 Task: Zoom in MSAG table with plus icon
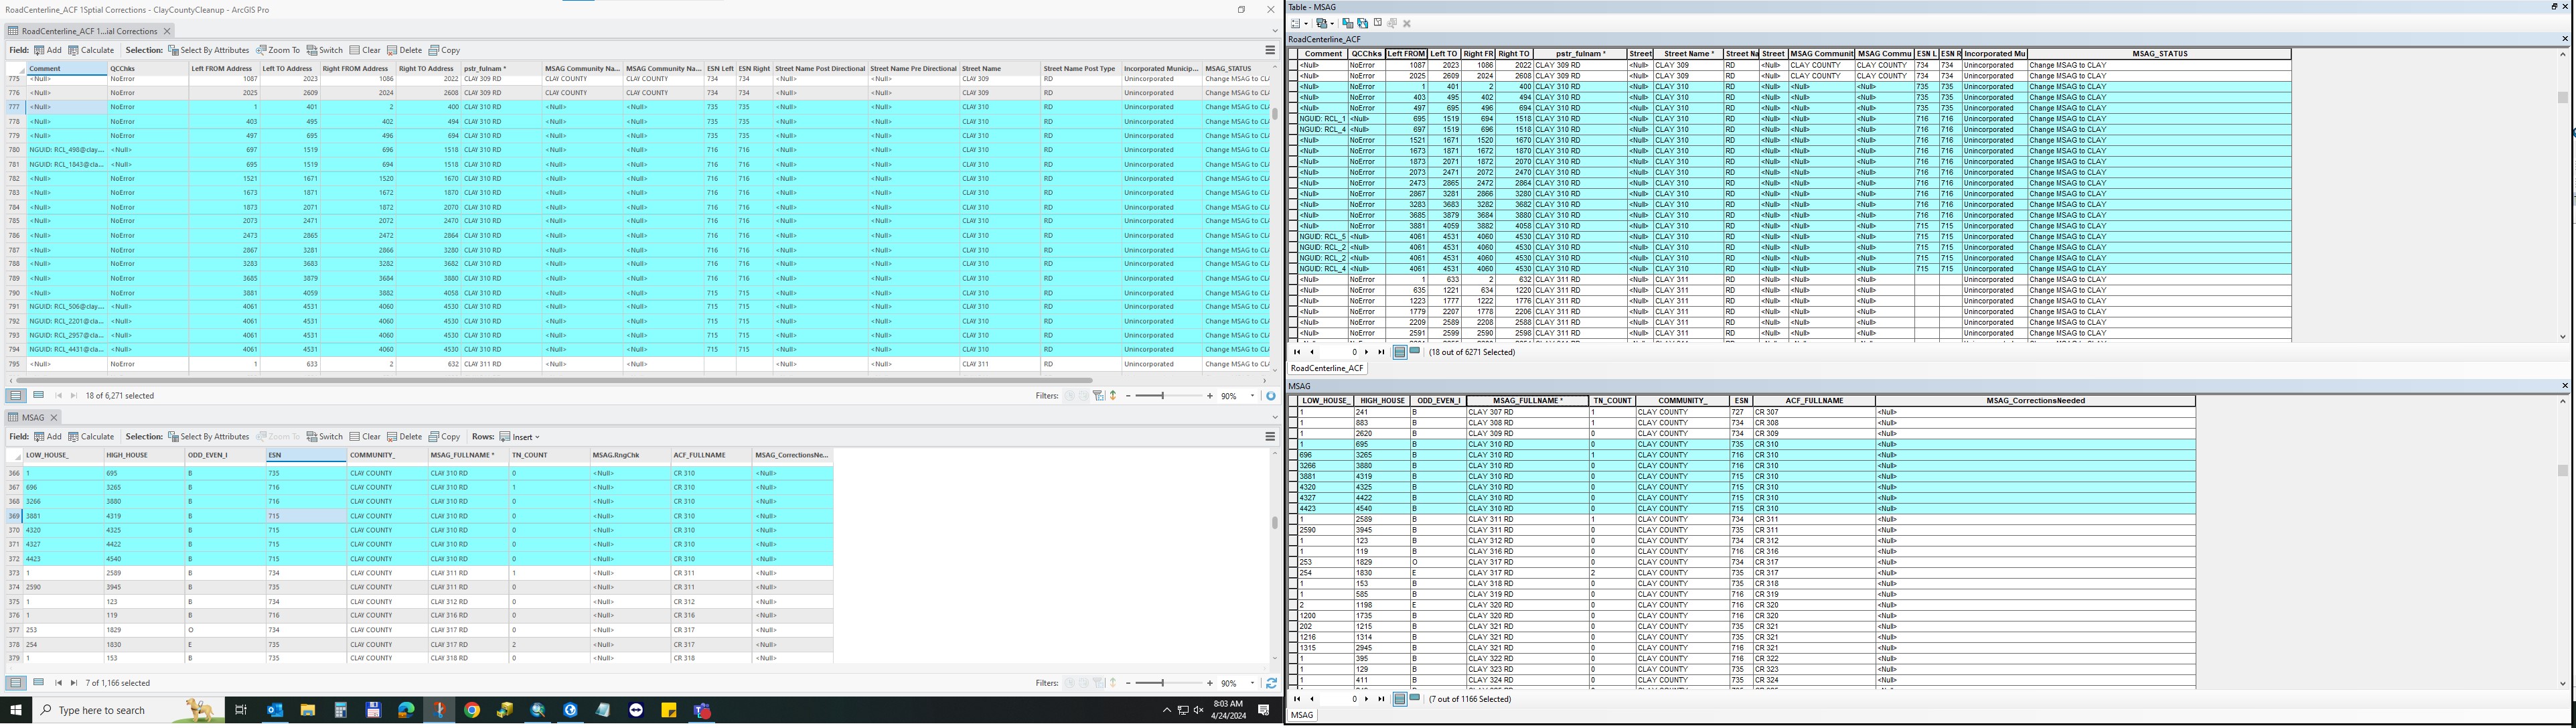pyautogui.click(x=1210, y=683)
